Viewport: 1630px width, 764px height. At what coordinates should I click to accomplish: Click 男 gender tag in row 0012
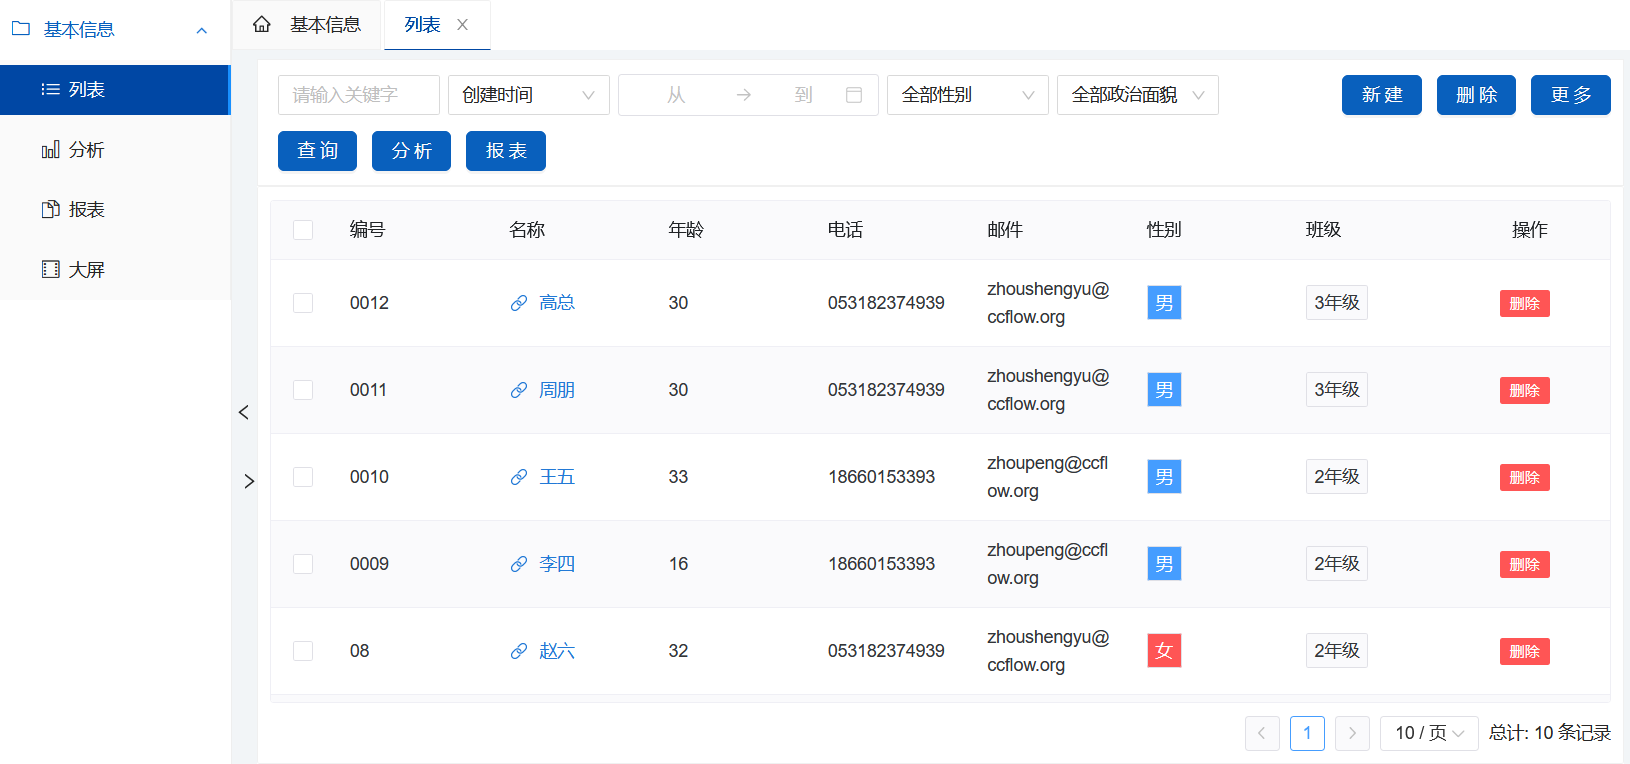(x=1164, y=303)
